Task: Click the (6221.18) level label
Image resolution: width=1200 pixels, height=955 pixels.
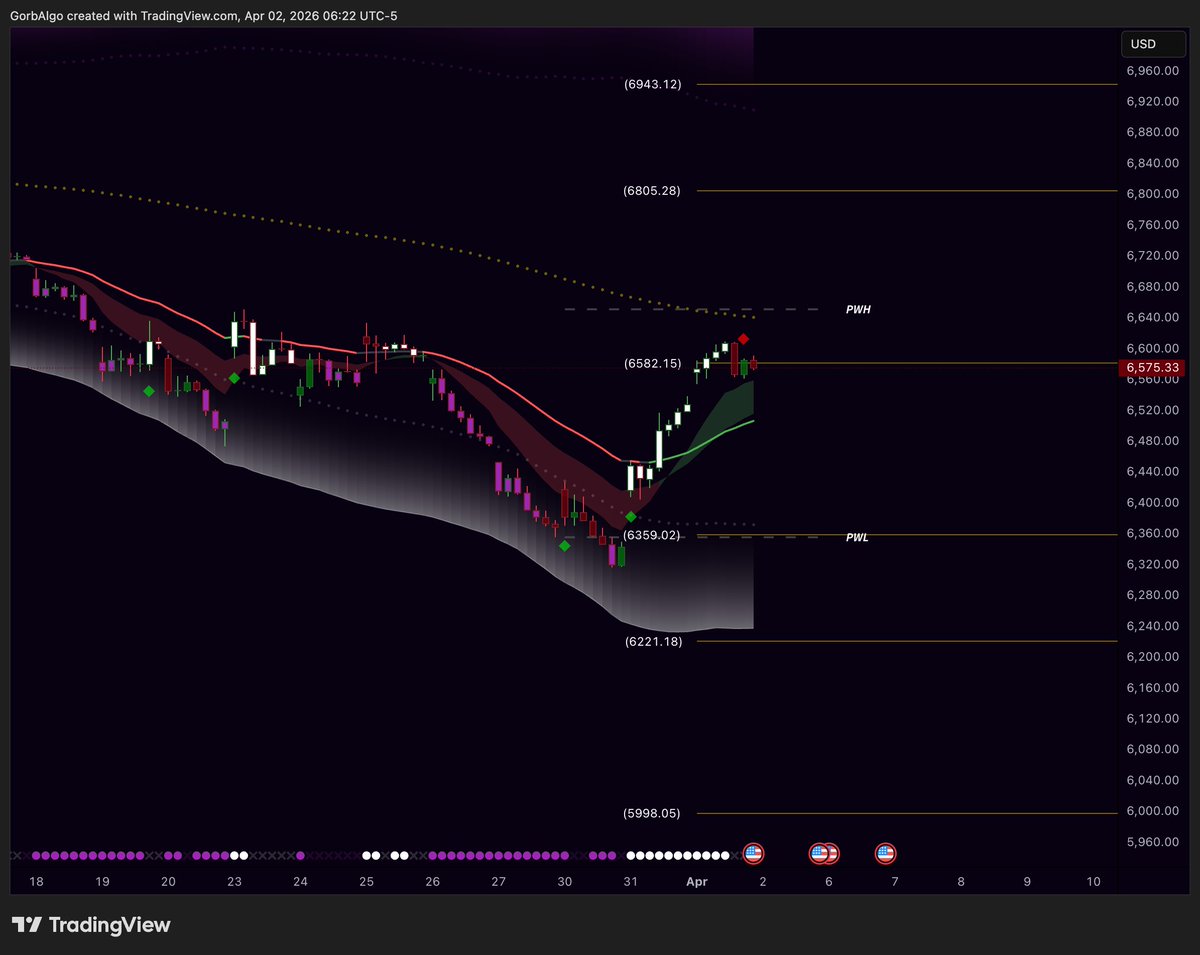Action: tap(653, 641)
